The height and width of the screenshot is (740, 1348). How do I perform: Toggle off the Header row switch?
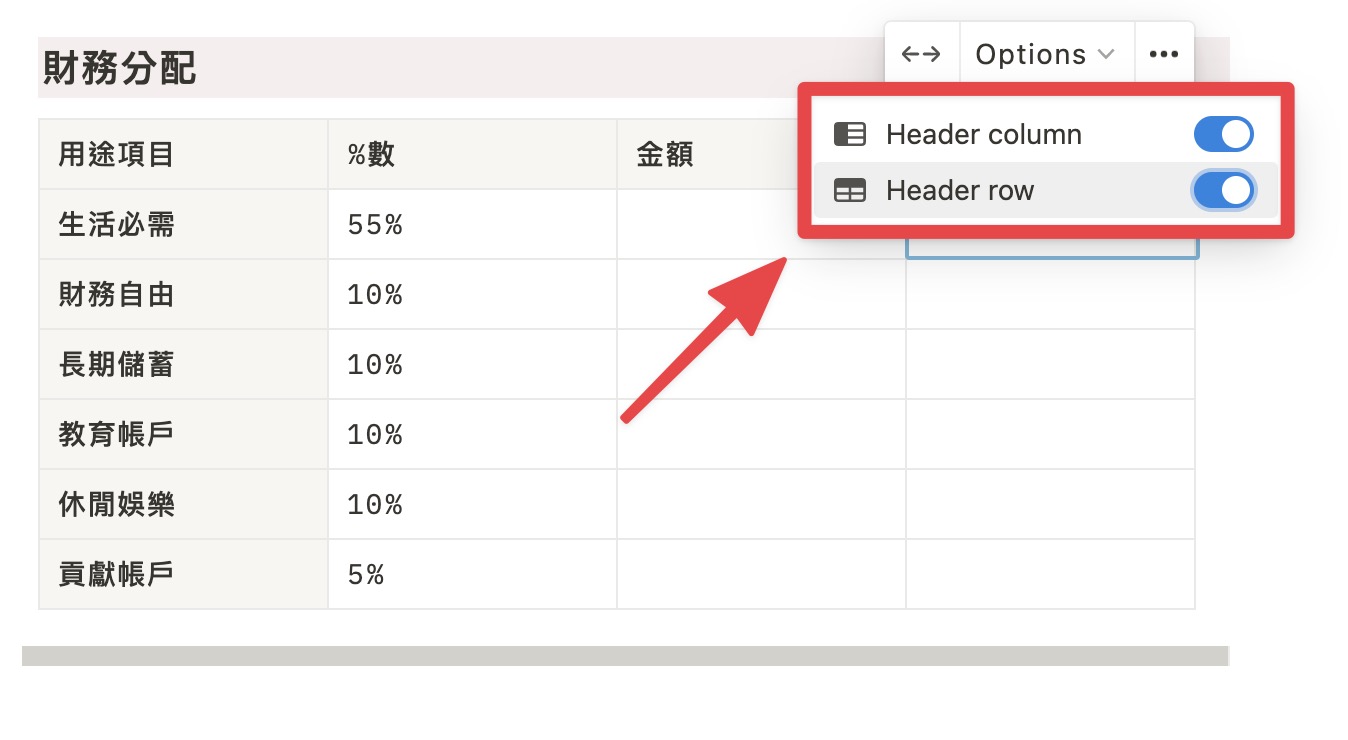1224,191
